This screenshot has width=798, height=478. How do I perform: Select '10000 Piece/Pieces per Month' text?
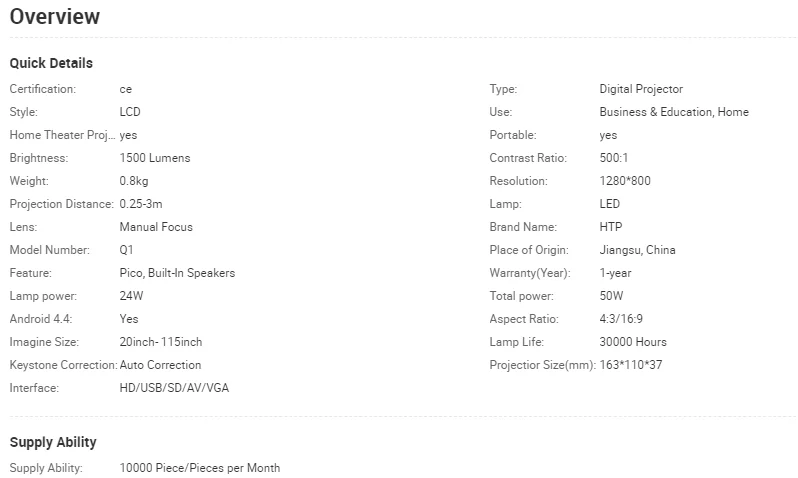tap(199, 468)
